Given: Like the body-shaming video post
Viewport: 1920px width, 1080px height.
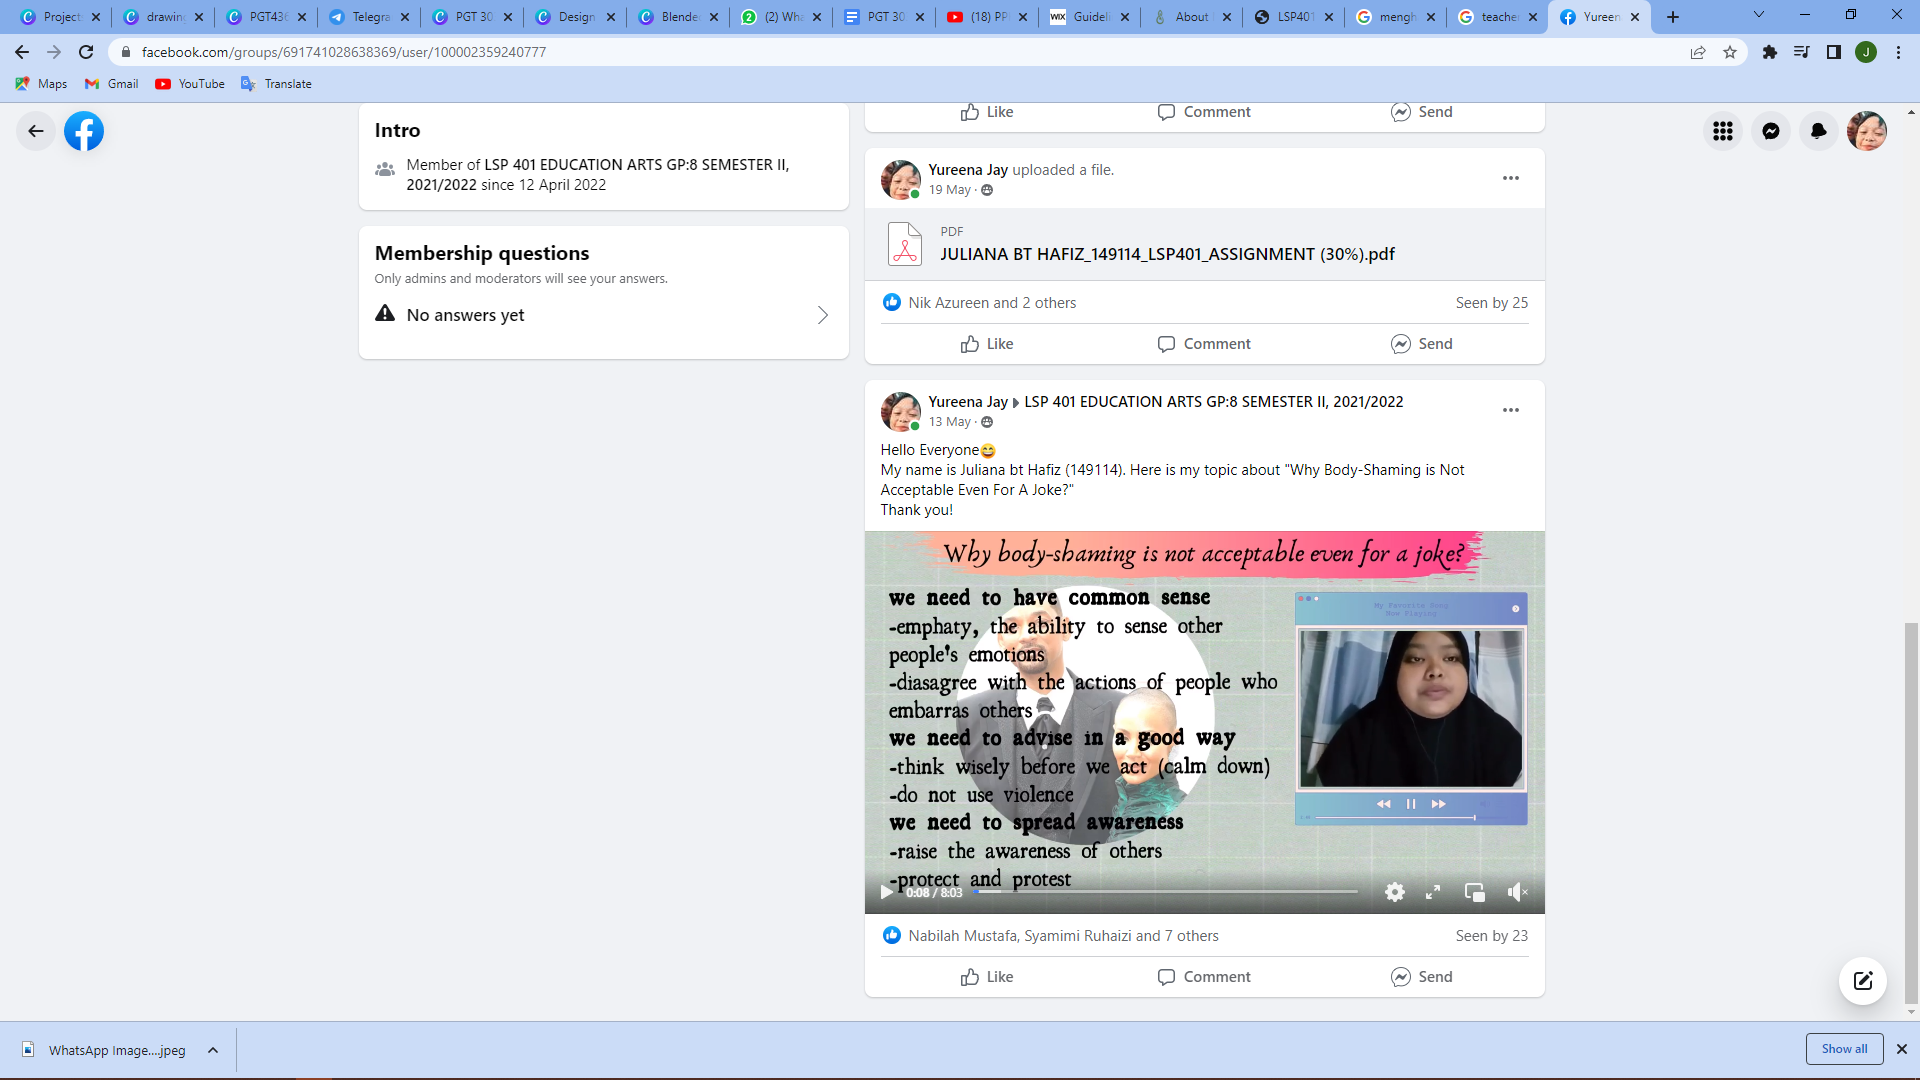Looking at the screenshot, I should tap(987, 977).
